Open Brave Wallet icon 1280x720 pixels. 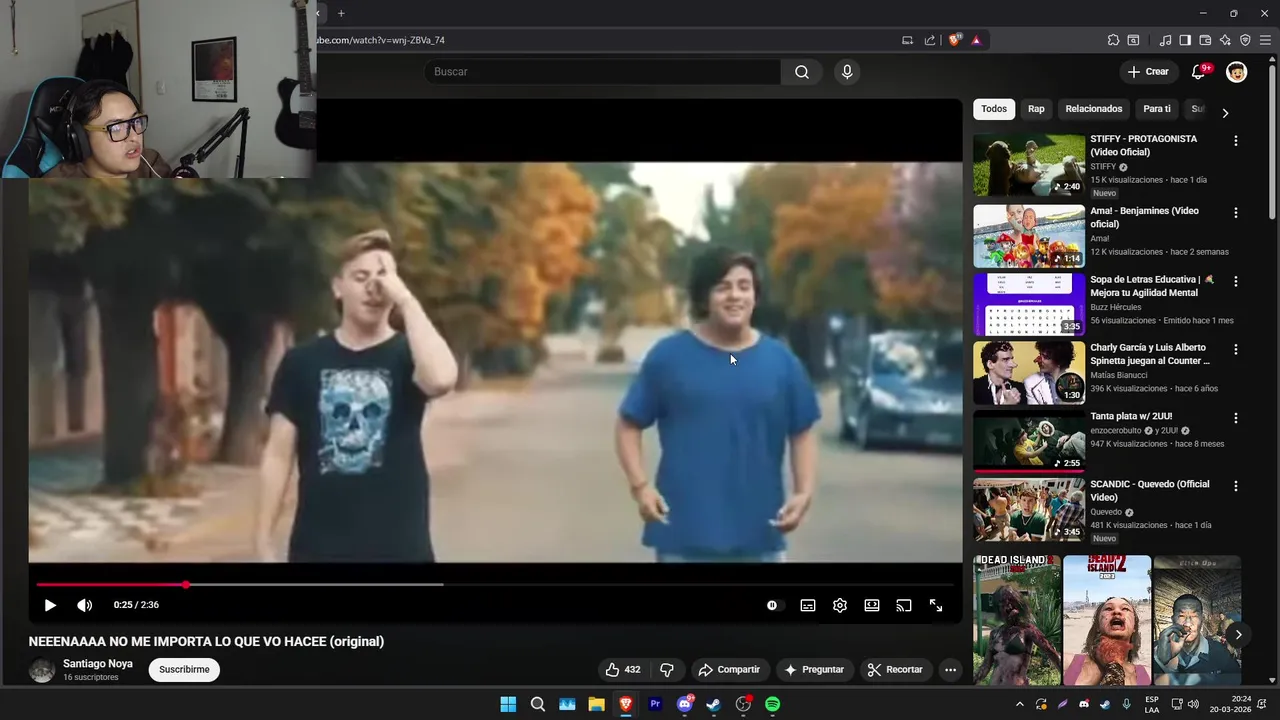[1205, 40]
